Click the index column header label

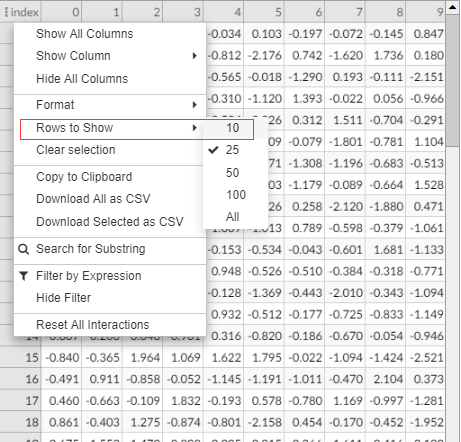coord(25,12)
